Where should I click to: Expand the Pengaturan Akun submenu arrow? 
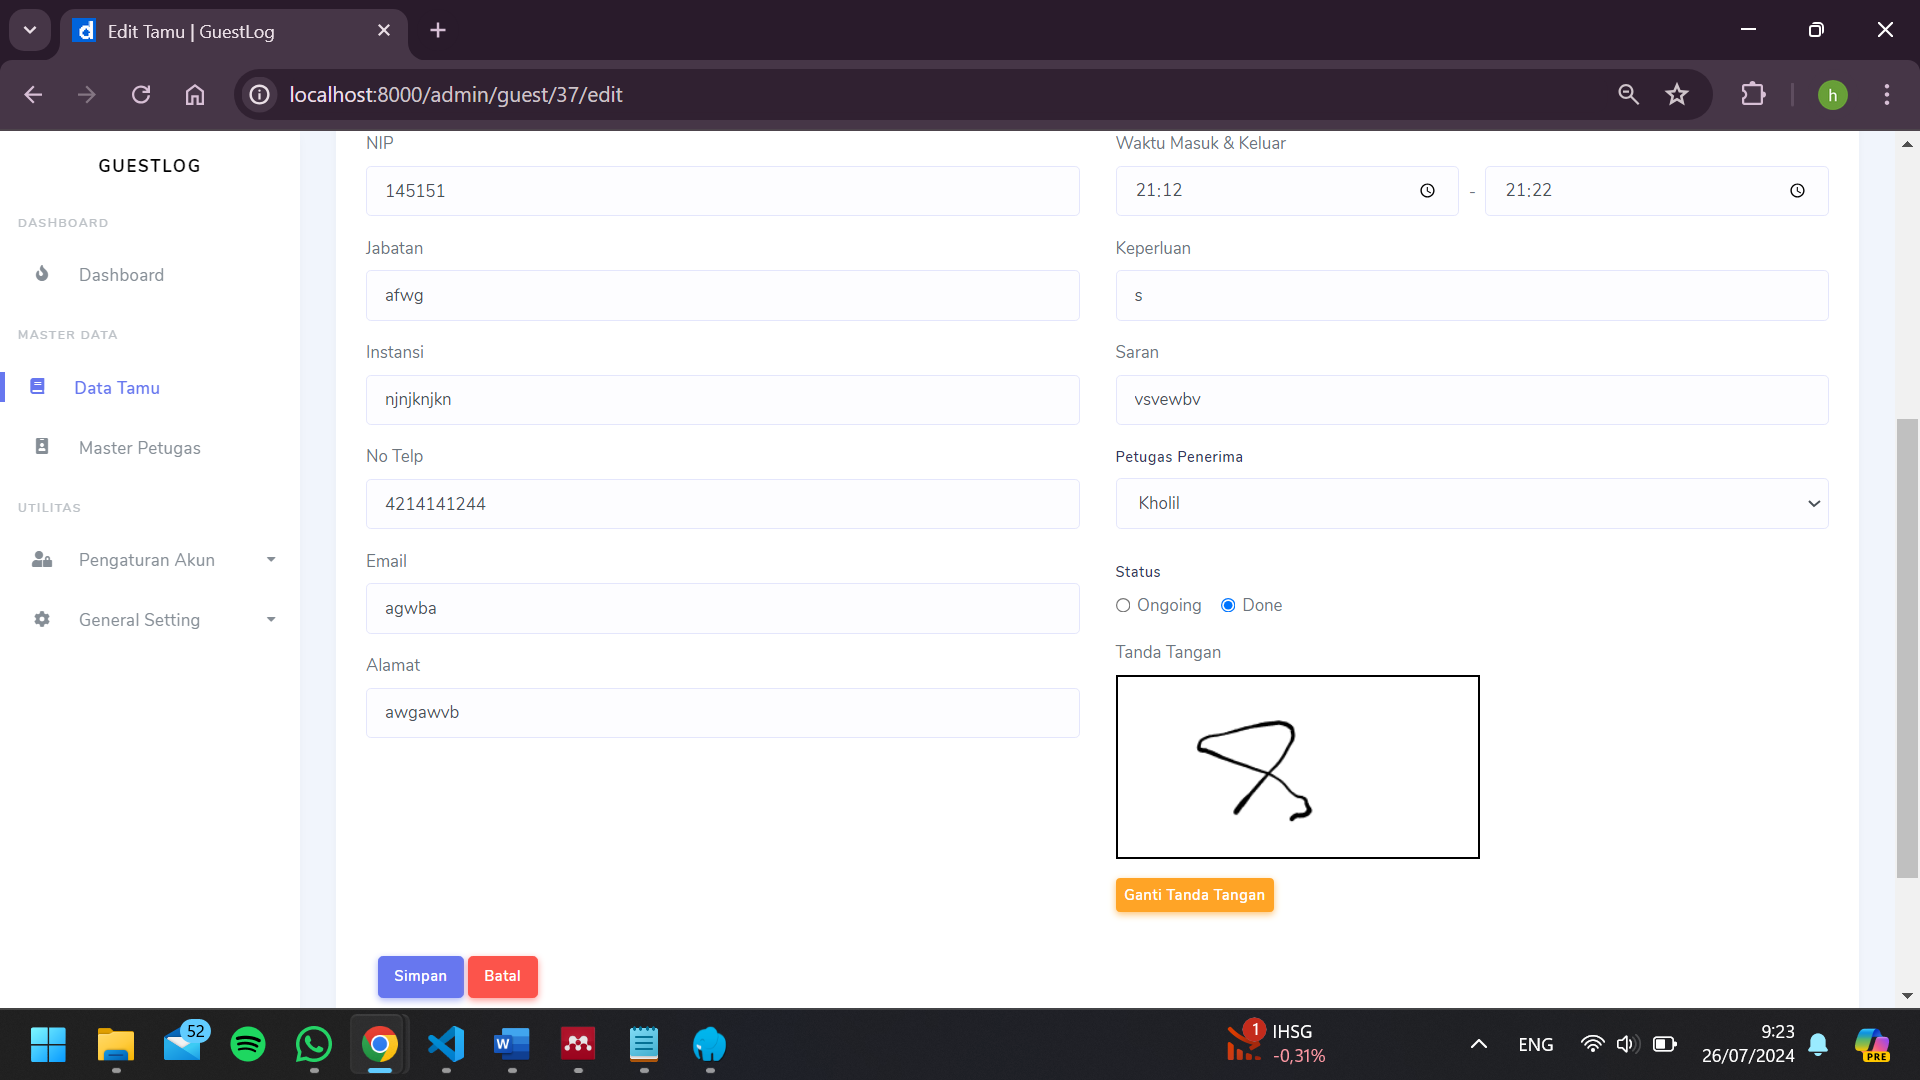pyautogui.click(x=271, y=560)
